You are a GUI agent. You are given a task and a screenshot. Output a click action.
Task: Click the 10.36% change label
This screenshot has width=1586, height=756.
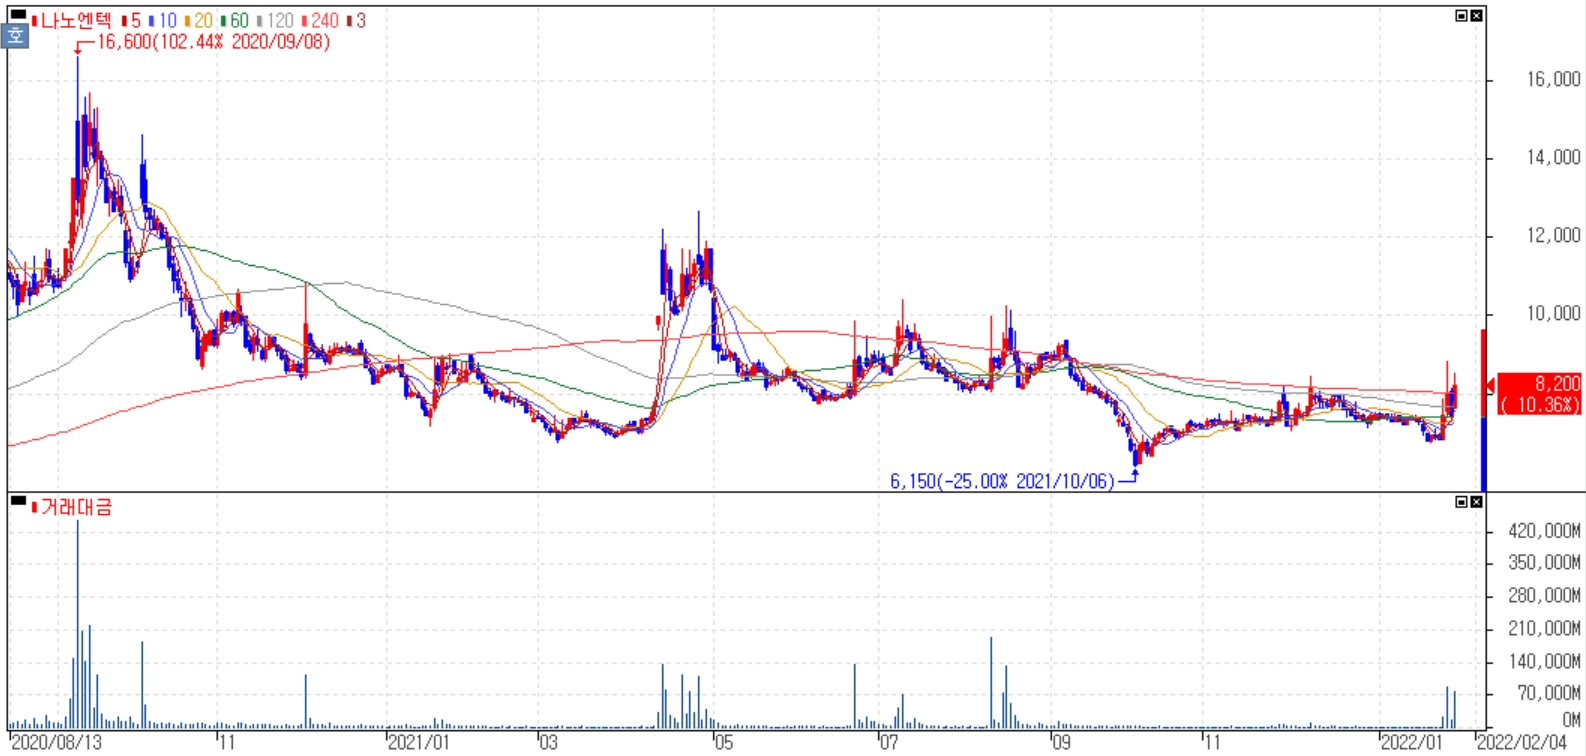(1541, 404)
